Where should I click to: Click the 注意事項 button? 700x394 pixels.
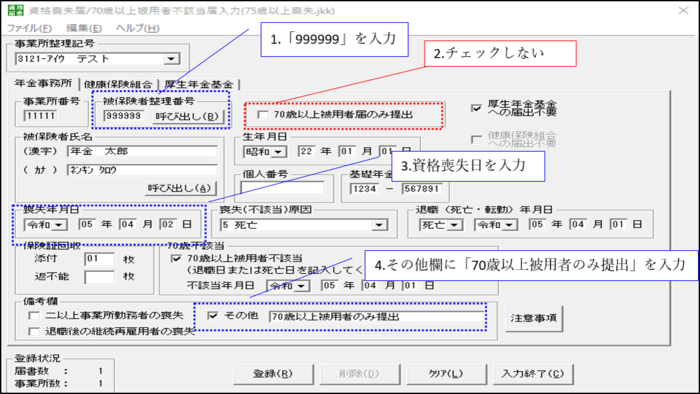click(534, 319)
